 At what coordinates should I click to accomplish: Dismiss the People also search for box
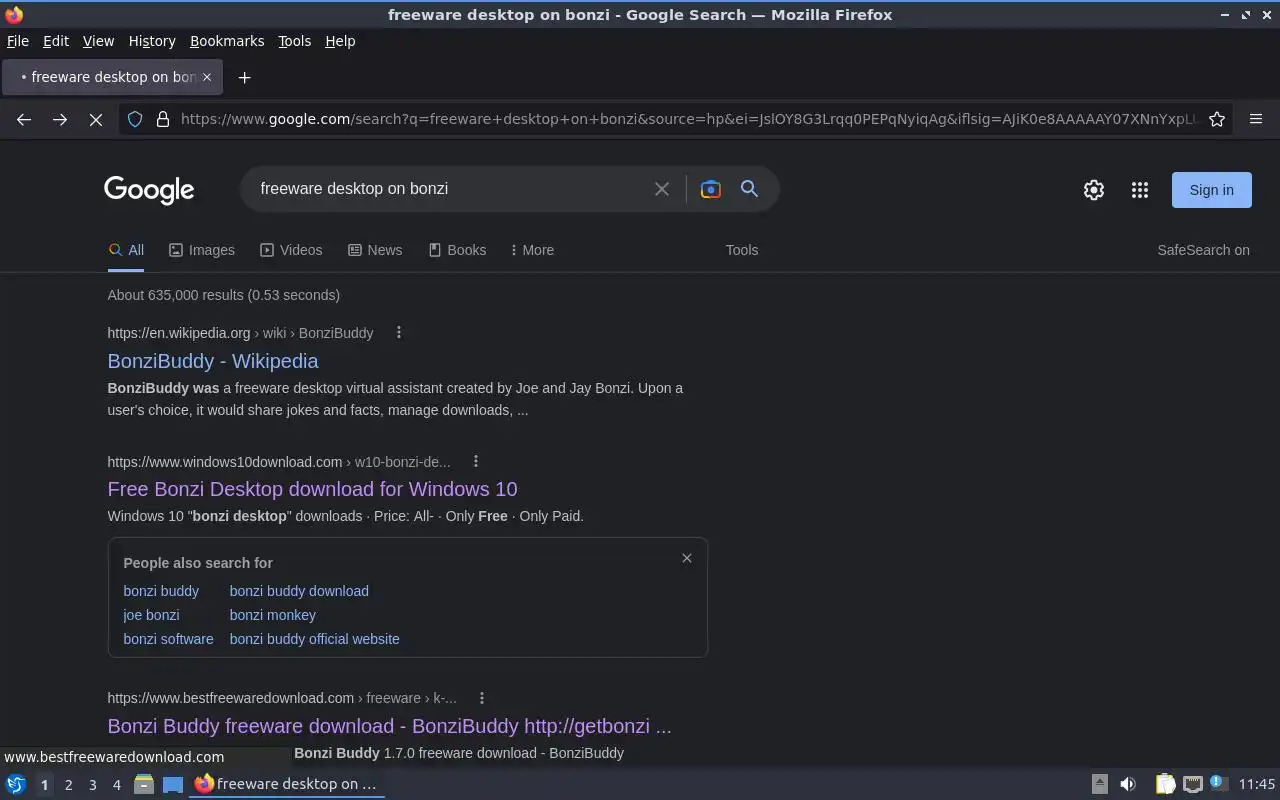pyautogui.click(x=687, y=558)
